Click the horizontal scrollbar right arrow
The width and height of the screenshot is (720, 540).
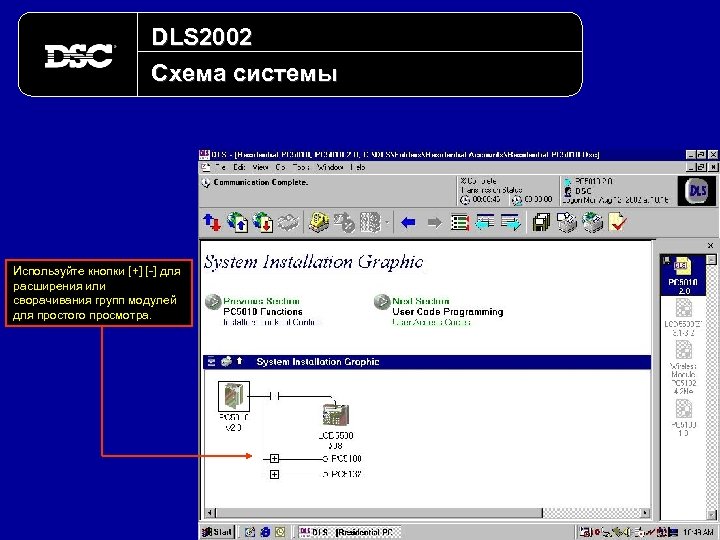645,512
